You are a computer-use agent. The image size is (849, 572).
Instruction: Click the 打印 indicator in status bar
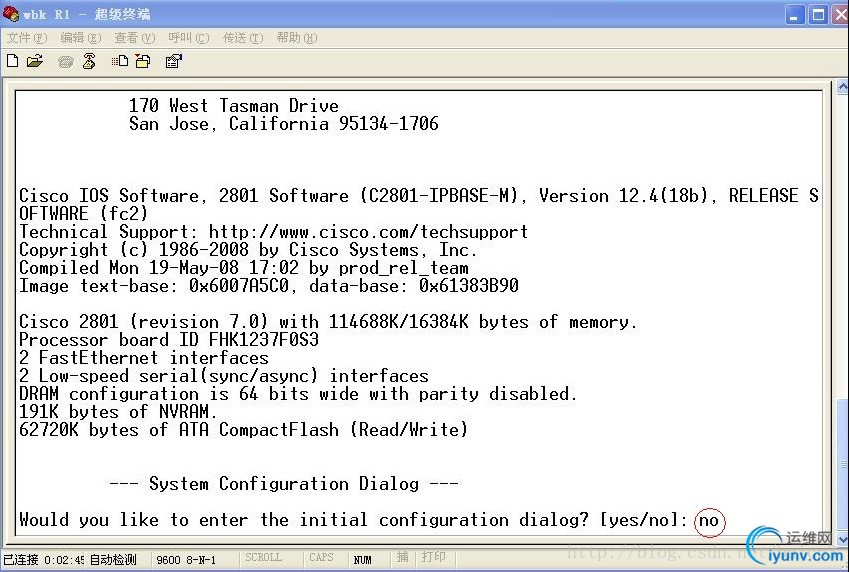(434, 558)
